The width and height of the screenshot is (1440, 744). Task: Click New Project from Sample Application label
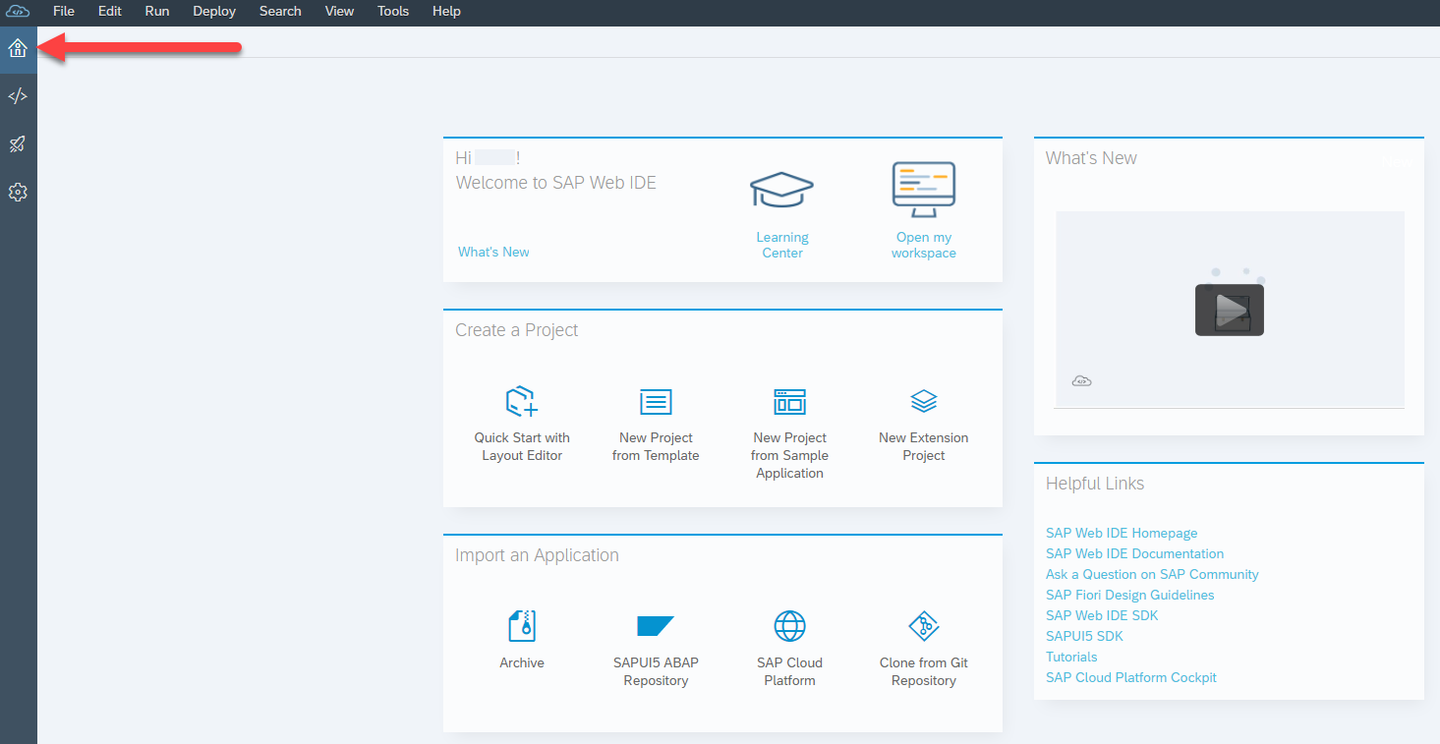coord(790,456)
